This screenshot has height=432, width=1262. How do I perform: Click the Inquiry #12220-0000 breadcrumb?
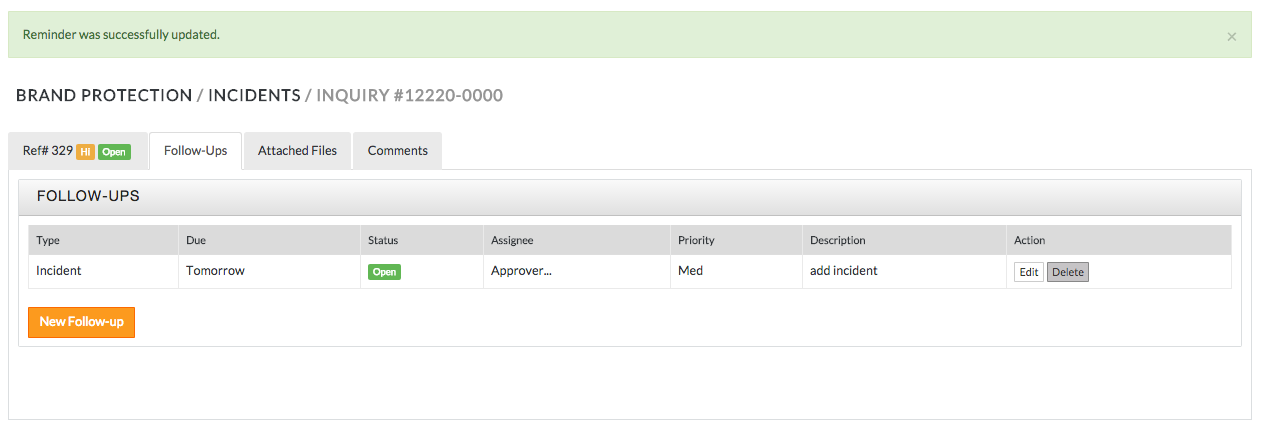click(x=410, y=96)
